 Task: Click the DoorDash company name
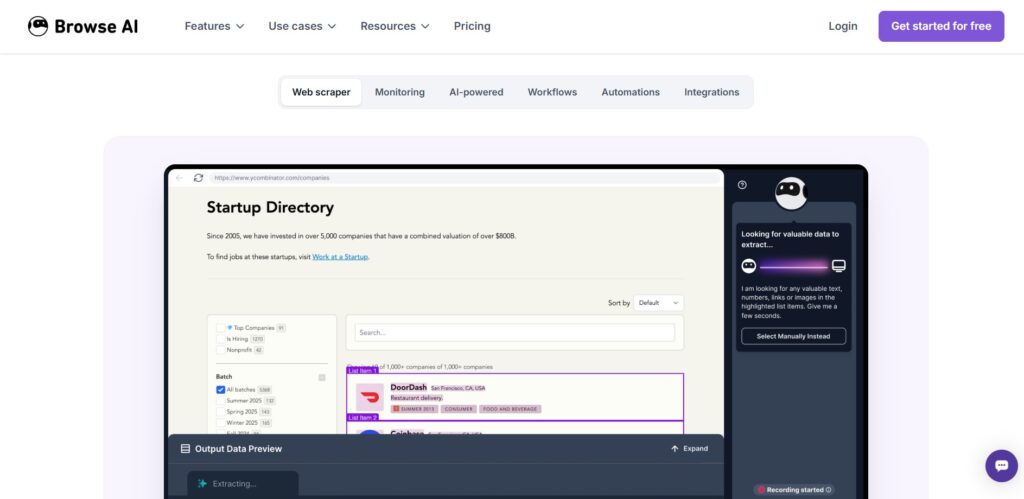point(408,387)
